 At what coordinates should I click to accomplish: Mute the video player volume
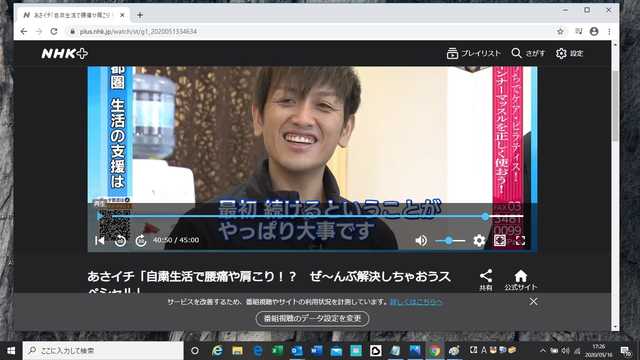[x=421, y=240]
